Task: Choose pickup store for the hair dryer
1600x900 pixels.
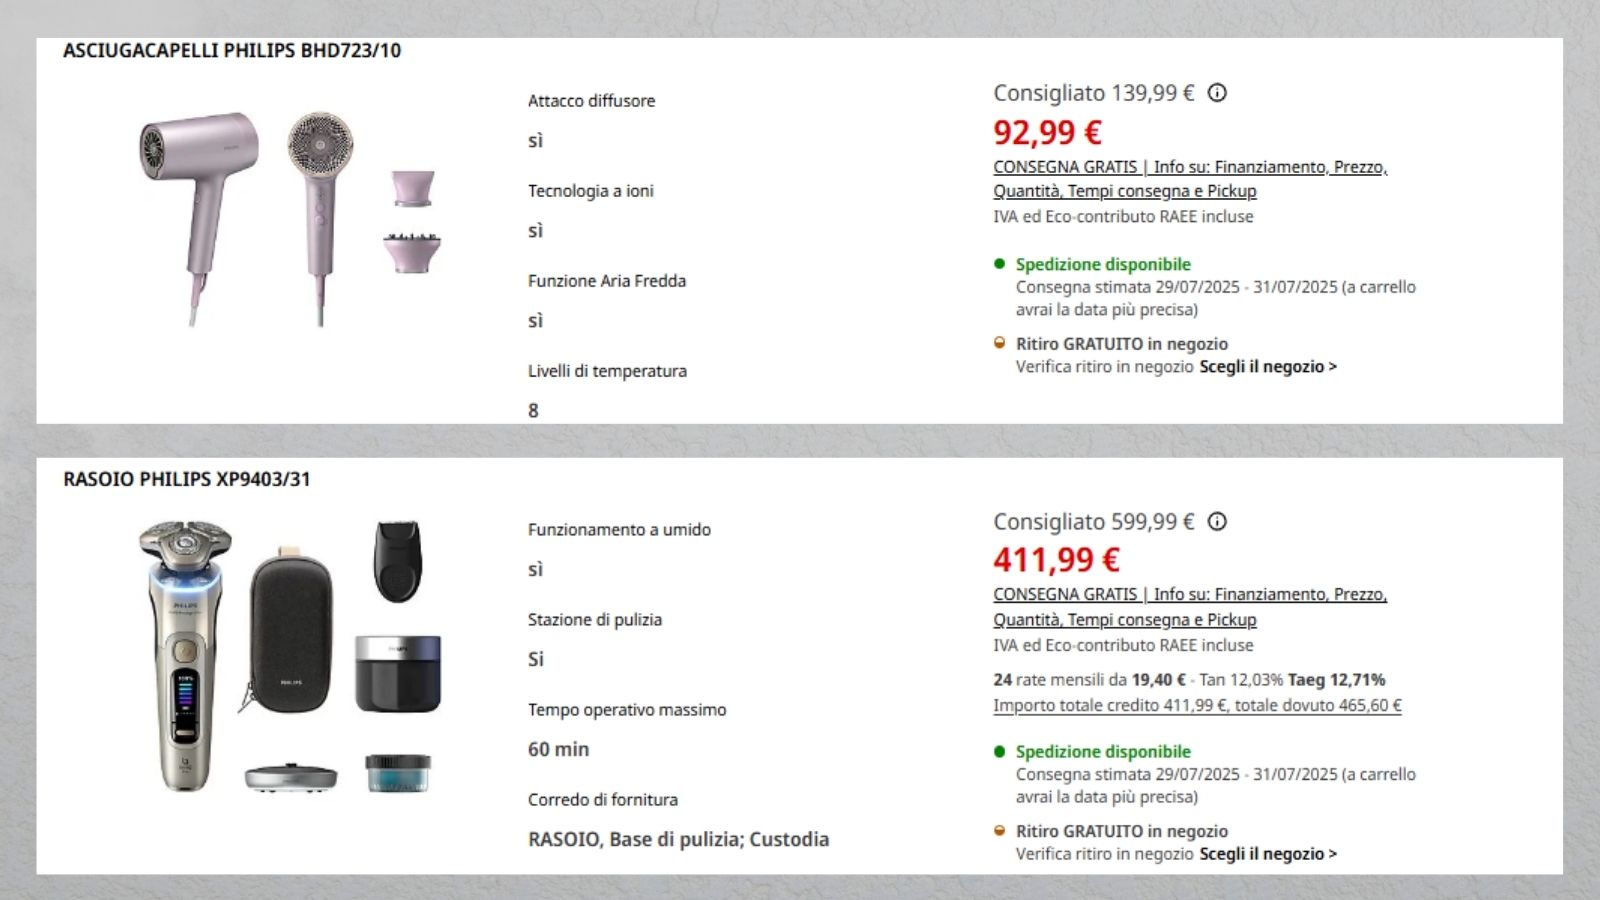Action: pyautogui.click(x=1268, y=367)
